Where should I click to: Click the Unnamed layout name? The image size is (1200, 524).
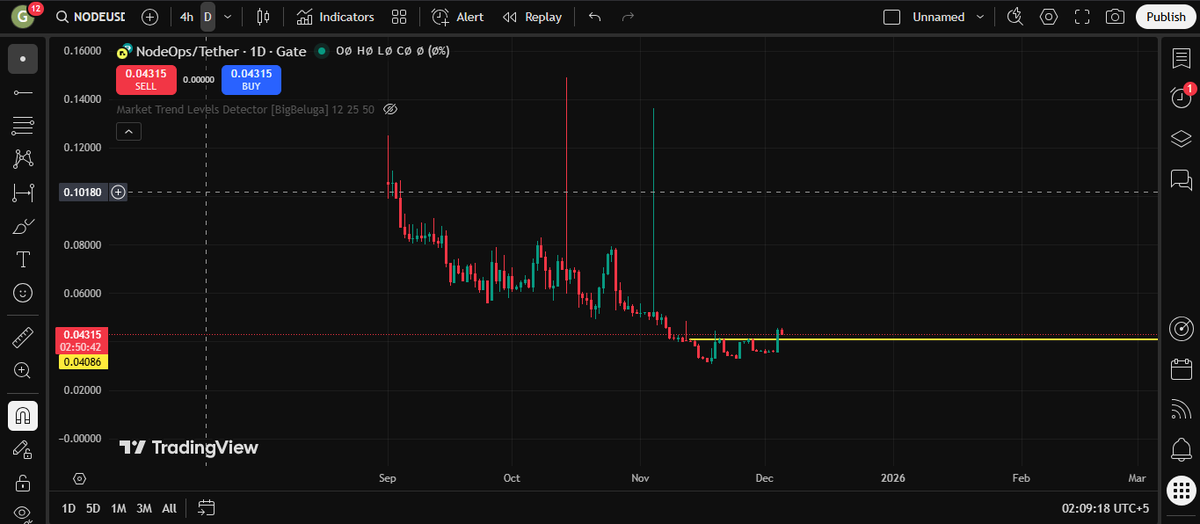coord(938,17)
